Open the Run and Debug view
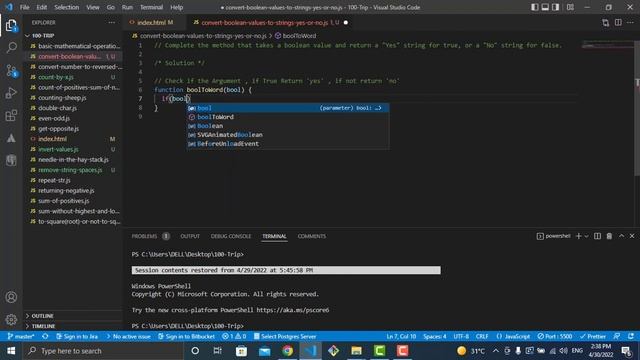640x360 pixels. (11, 93)
